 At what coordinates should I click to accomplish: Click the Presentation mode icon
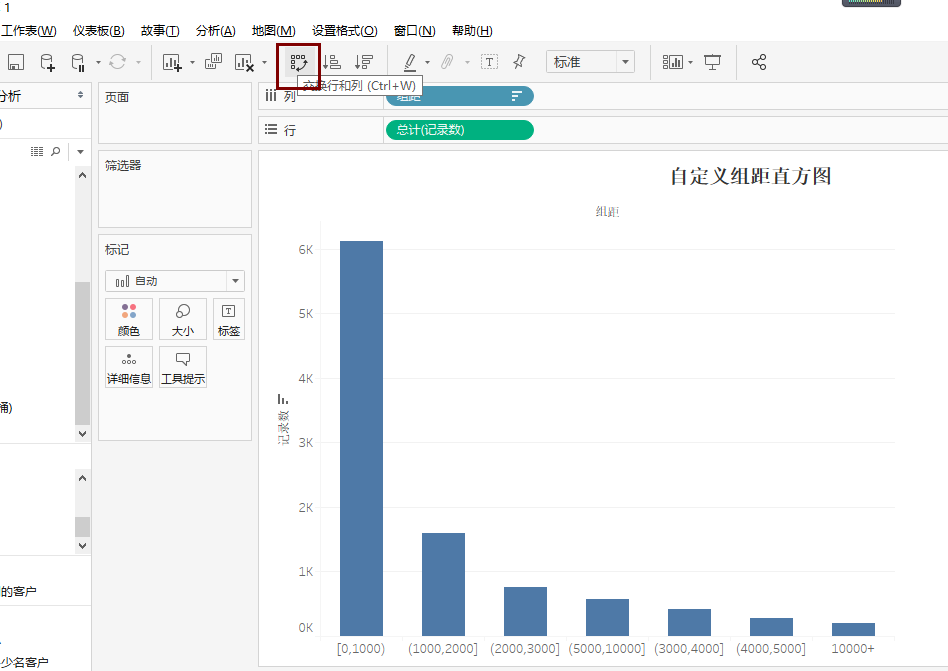[x=713, y=62]
